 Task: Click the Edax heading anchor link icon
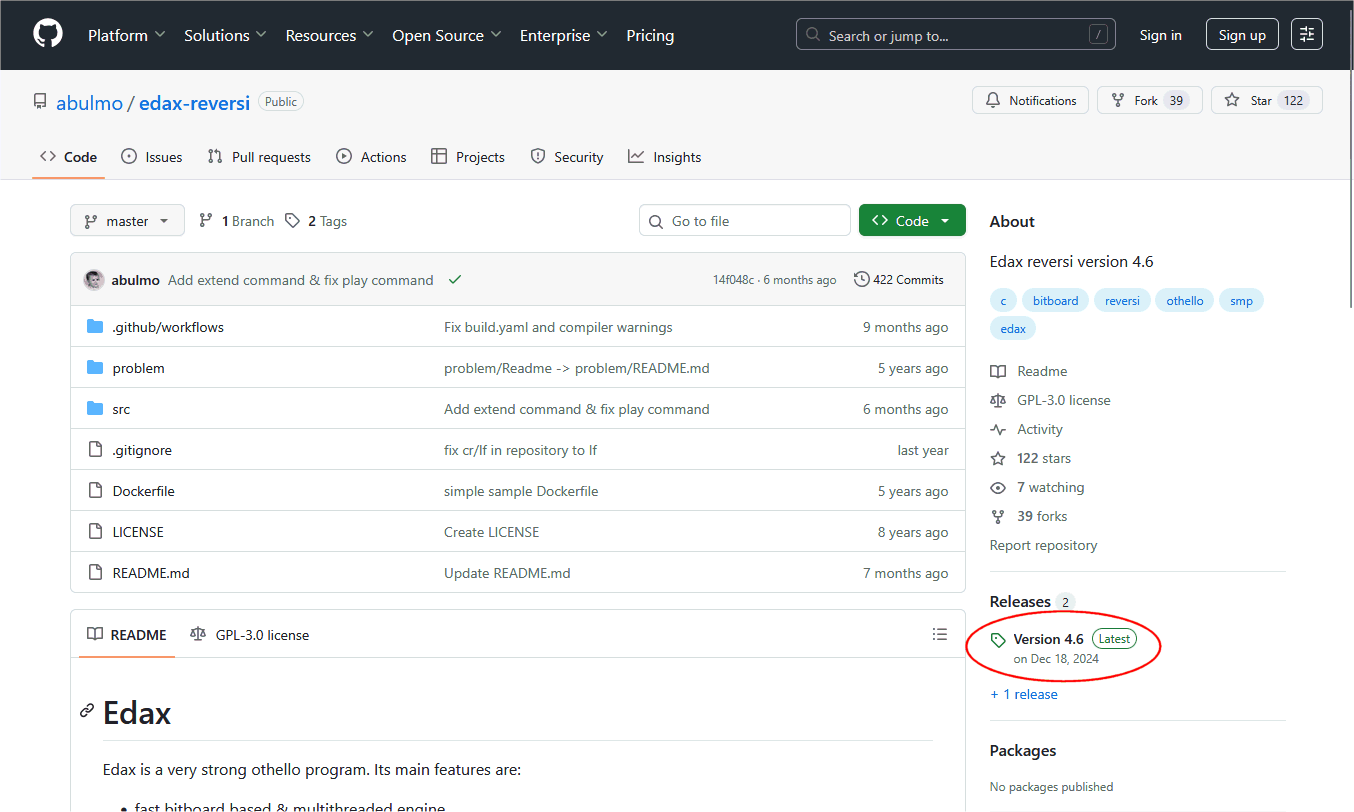87,711
